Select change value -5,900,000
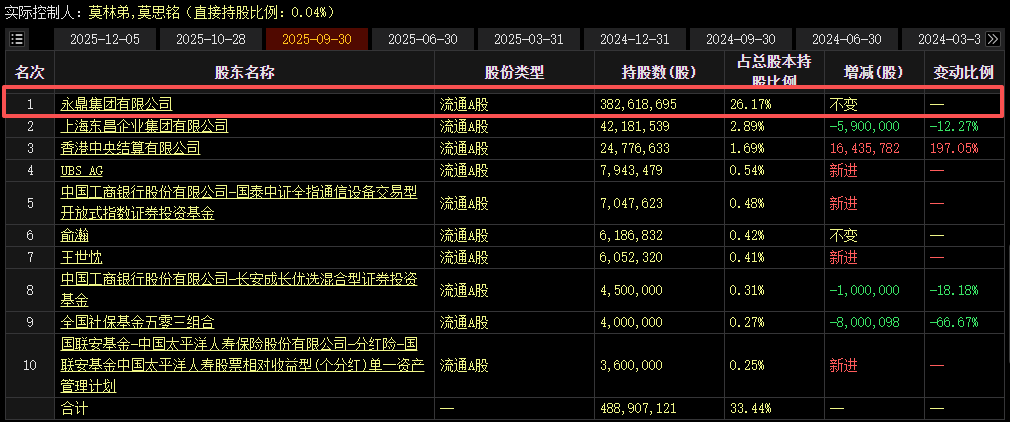The image size is (1010, 422). tap(864, 126)
